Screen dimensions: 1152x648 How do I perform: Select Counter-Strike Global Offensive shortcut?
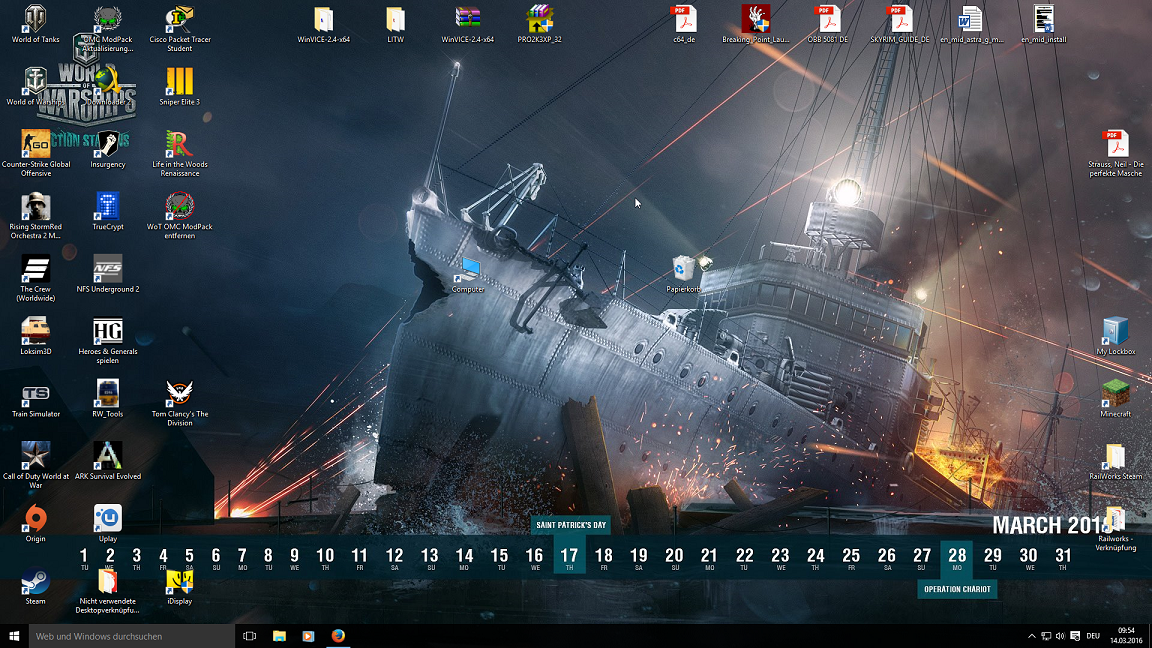[x=35, y=153]
